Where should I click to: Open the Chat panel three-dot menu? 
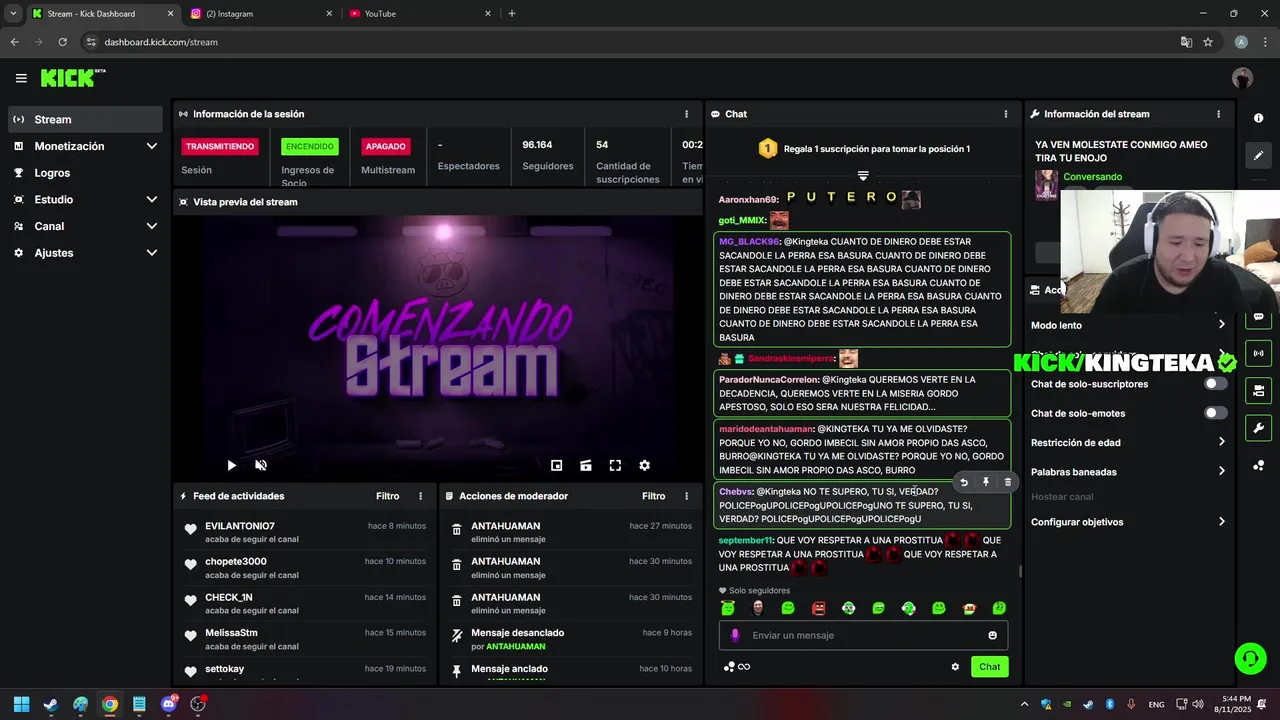click(1006, 114)
